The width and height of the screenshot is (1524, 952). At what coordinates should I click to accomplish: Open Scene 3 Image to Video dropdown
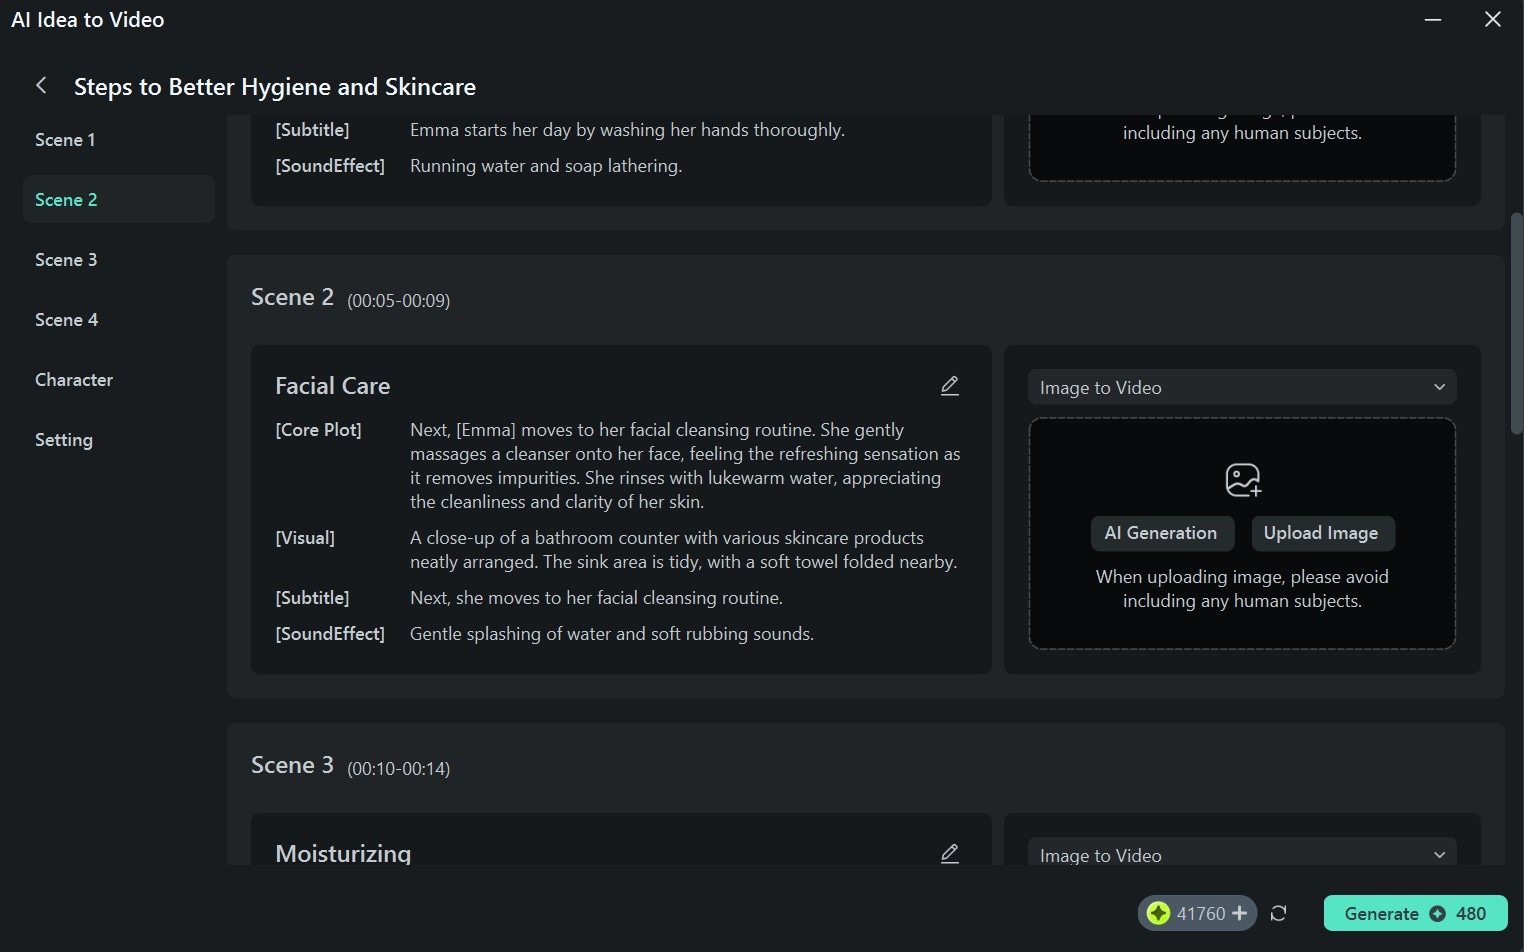coord(1242,852)
